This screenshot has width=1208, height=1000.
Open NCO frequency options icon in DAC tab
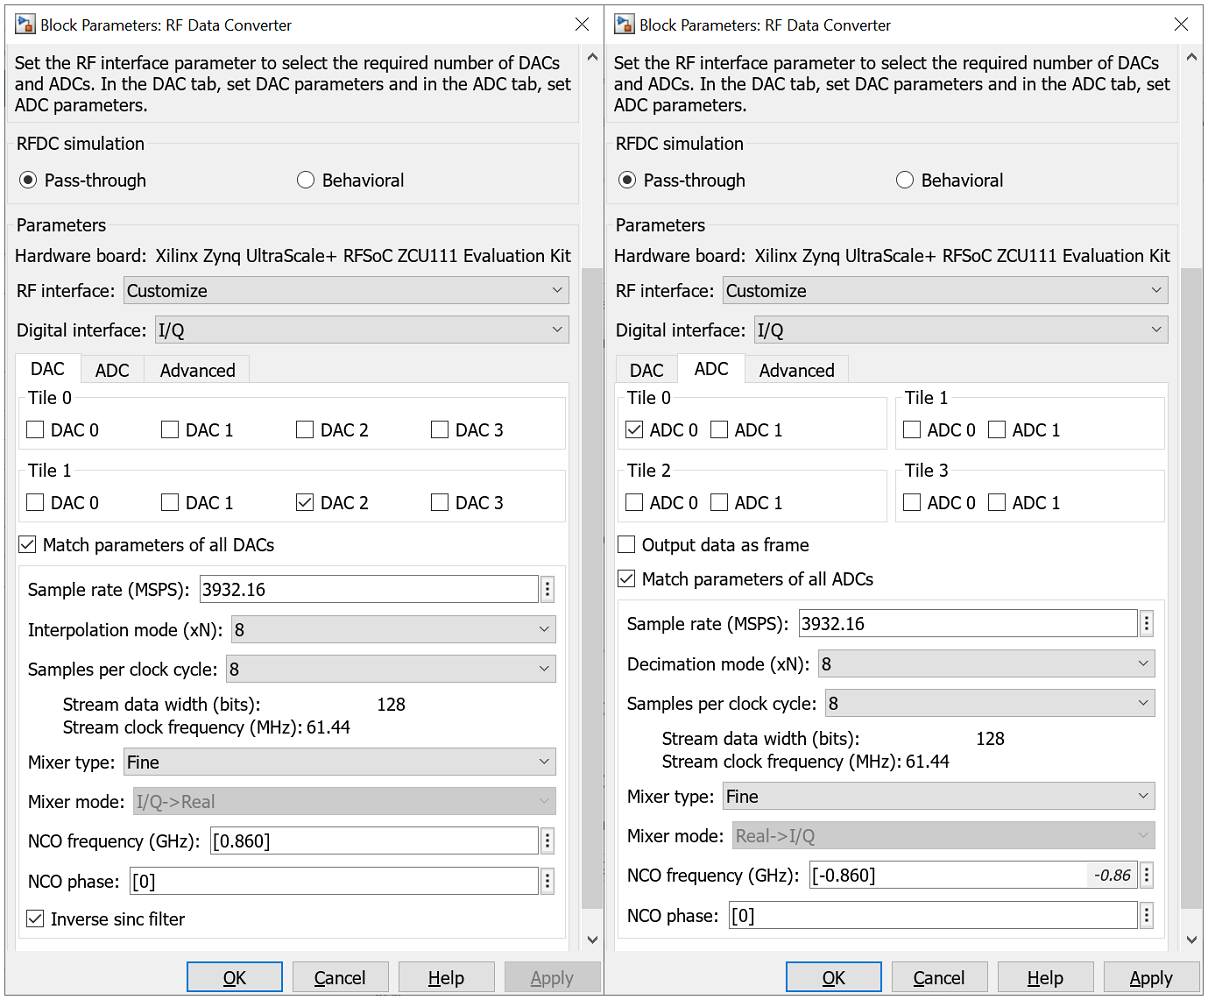[x=547, y=840]
